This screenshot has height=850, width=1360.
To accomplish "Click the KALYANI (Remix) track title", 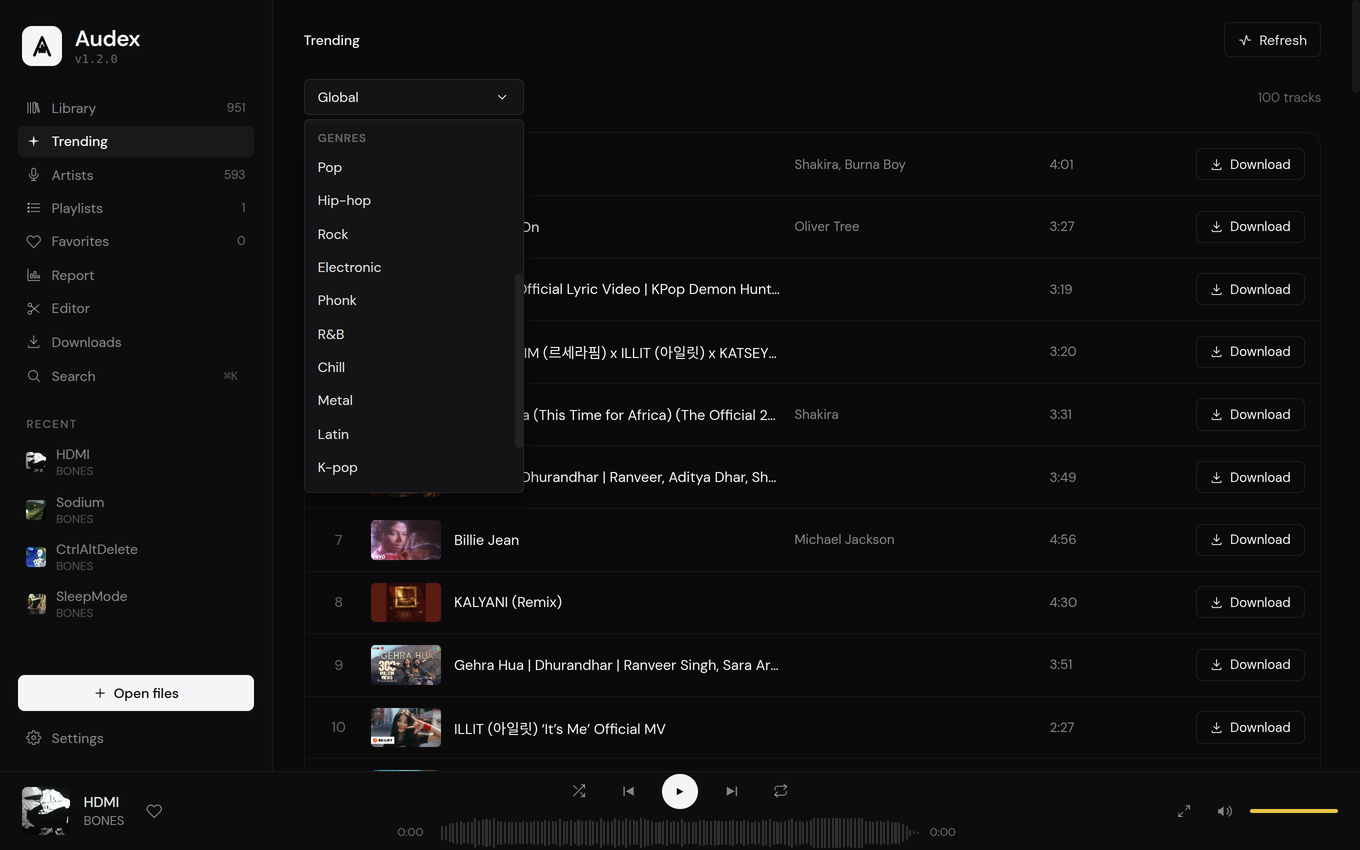I will (x=508, y=602).
